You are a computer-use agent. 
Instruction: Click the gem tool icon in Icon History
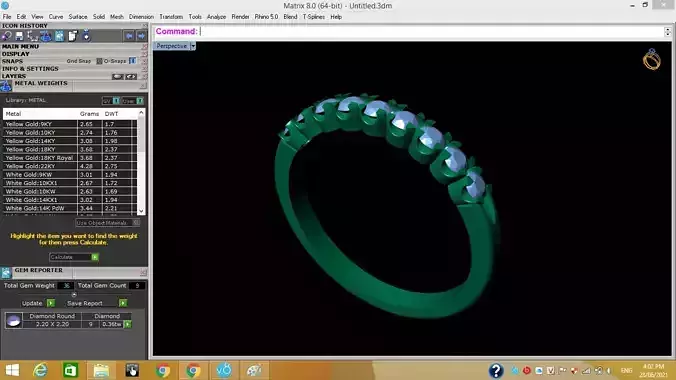coord(6,36)
